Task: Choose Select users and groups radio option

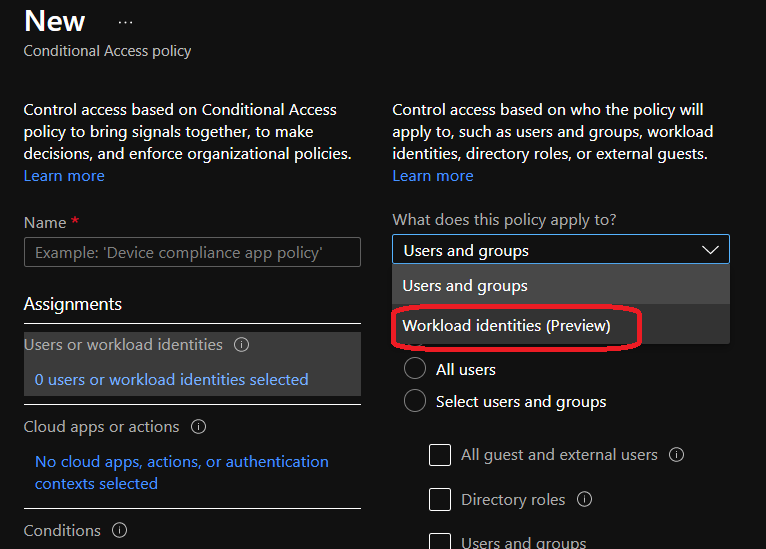Action: click(415, 402)
